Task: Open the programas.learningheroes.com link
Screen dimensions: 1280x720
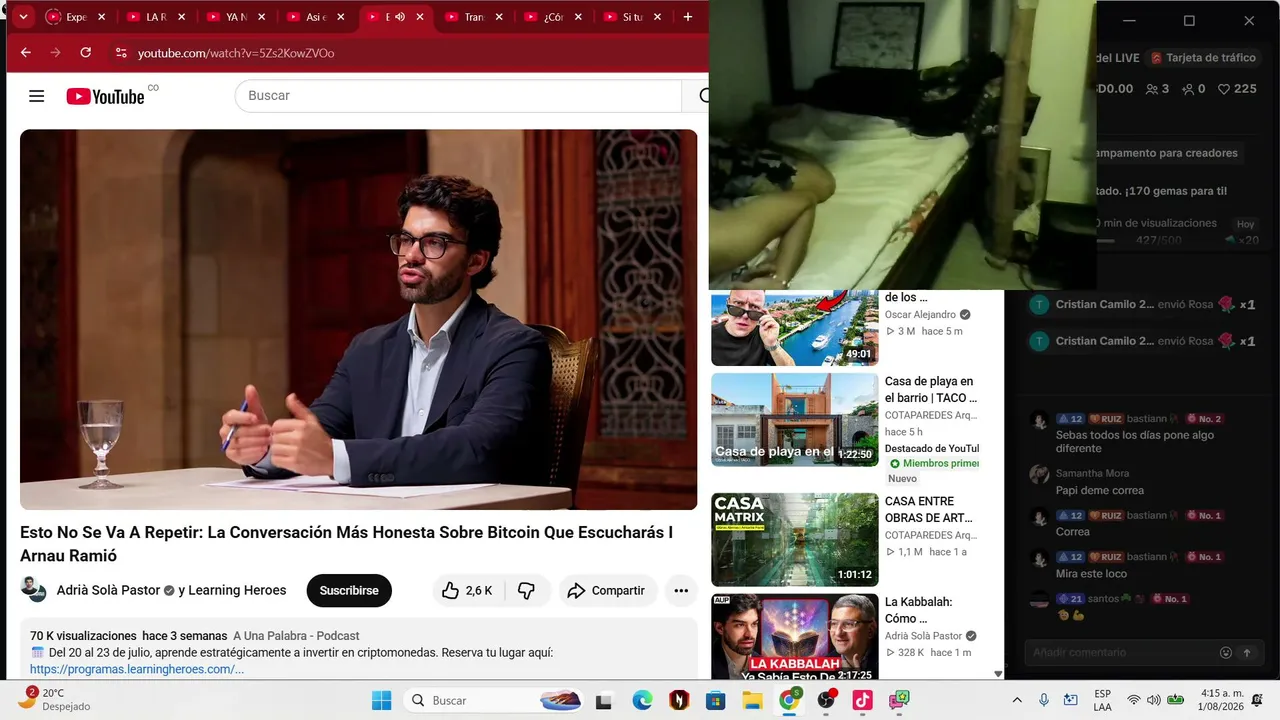Action: (x=137, y=669)
